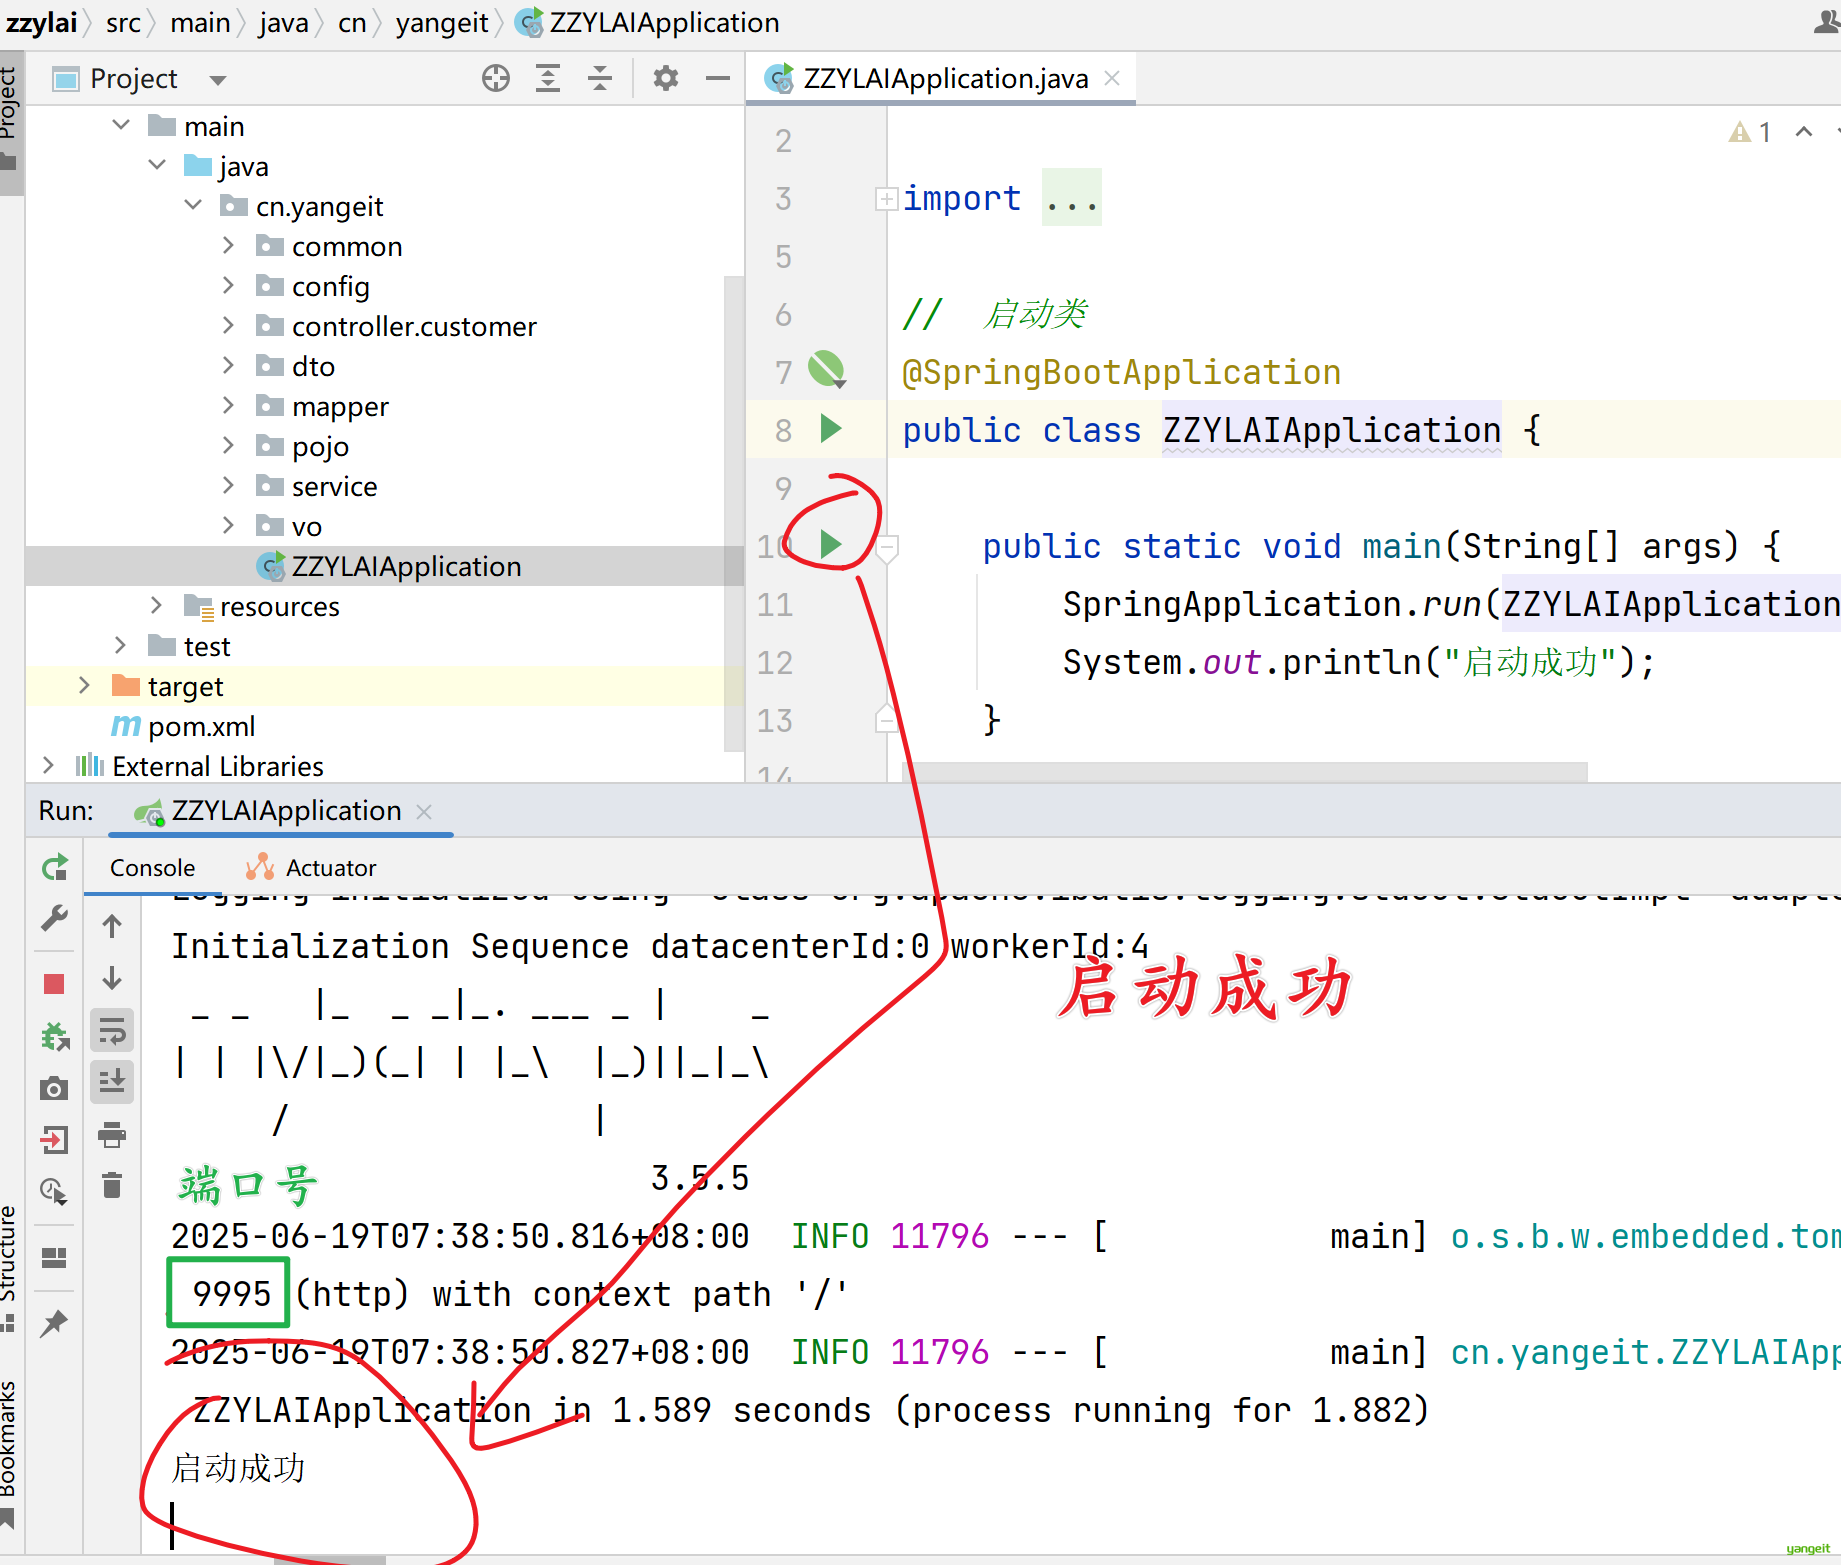
Task: Click the Spring bean gutter icon on line 7
Action: pos(828,370)
